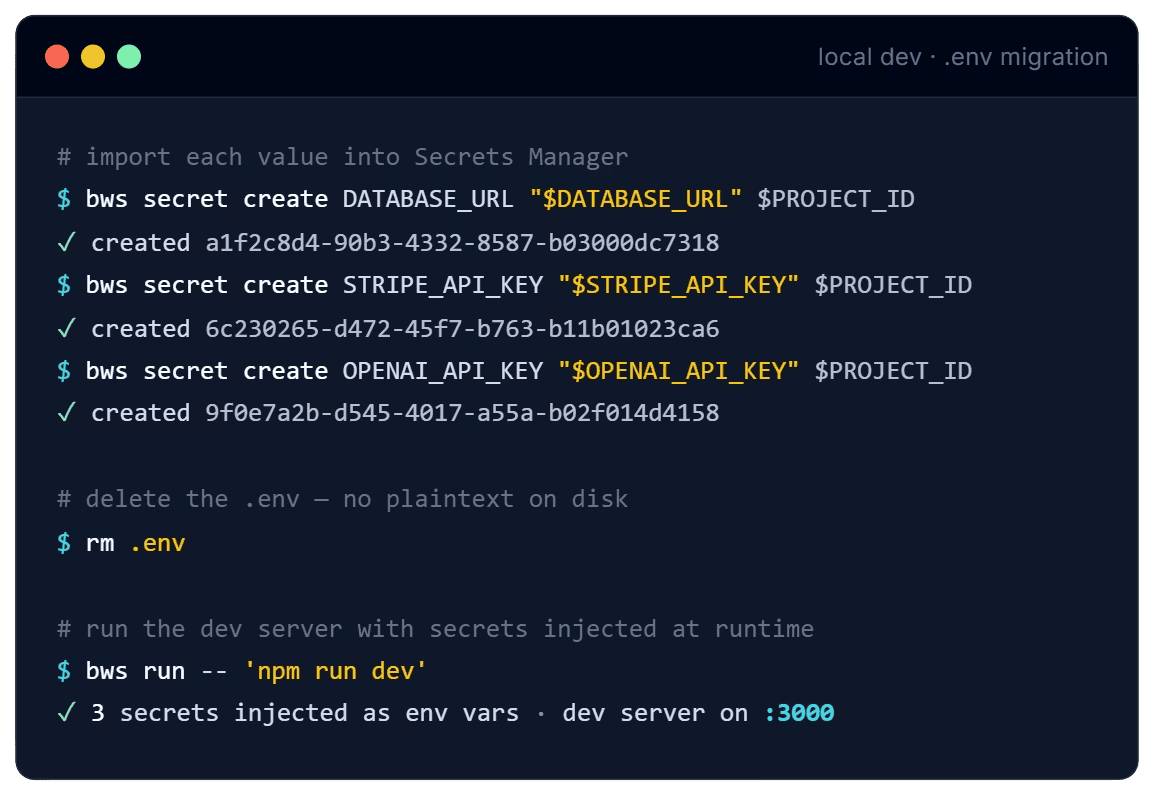The image size is (1151, 795).
Task: Click the green maximize dot
Action: (x=129, y=57)
